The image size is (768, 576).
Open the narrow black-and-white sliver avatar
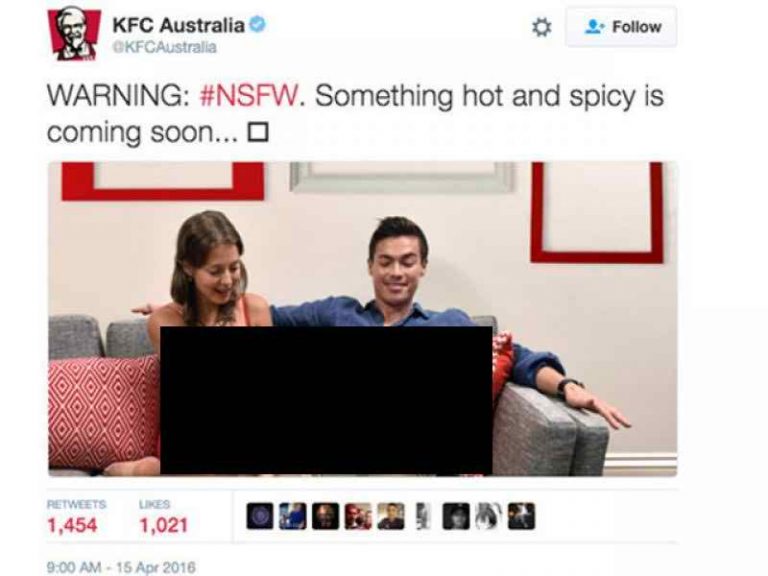(x=424, y=516)
